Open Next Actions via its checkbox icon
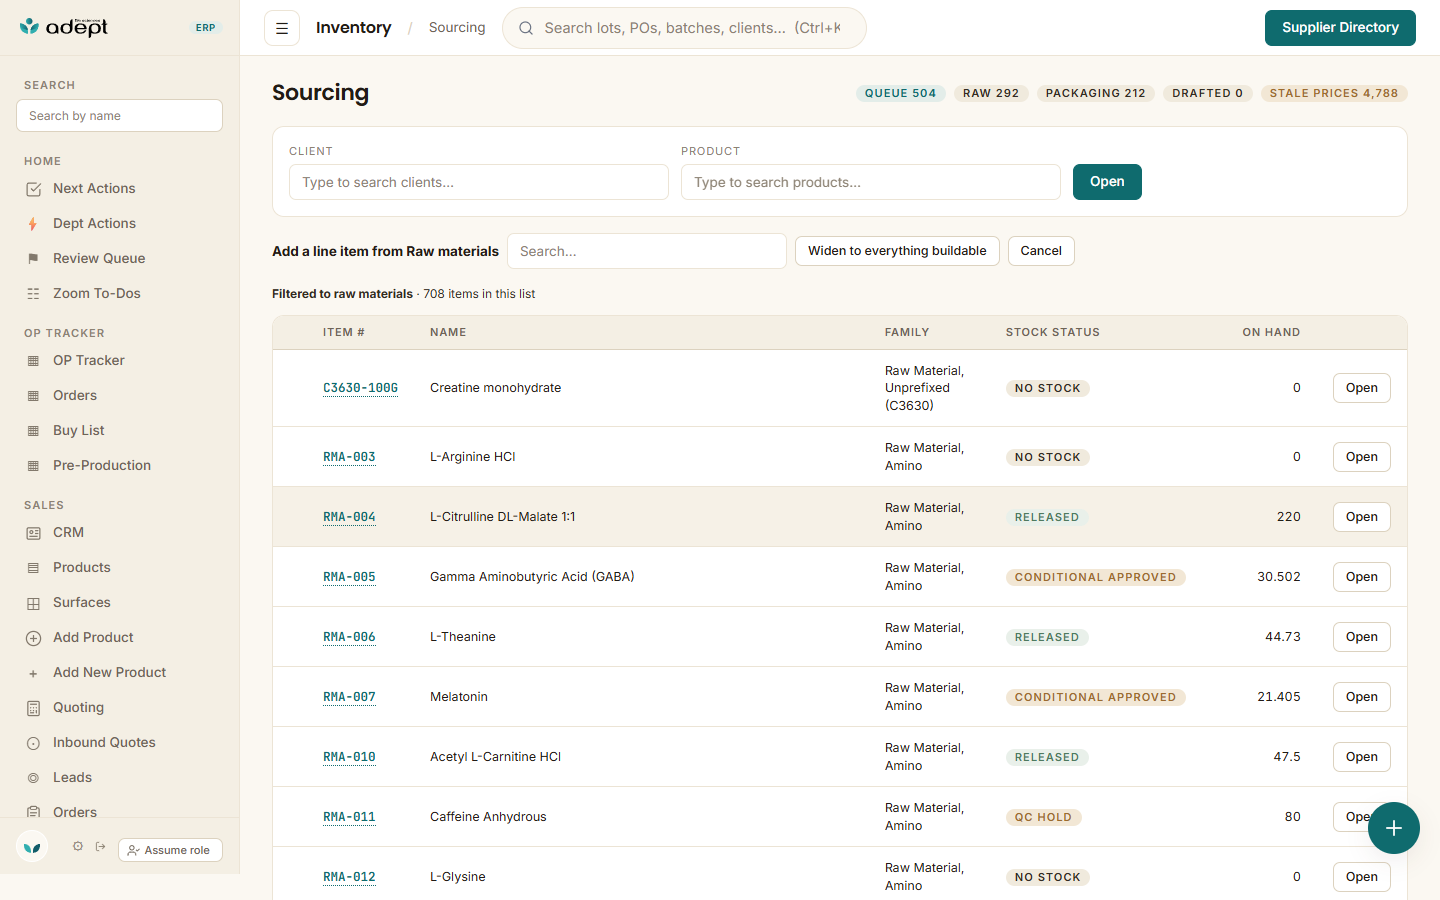1440x900 pixels. point(33,189)
